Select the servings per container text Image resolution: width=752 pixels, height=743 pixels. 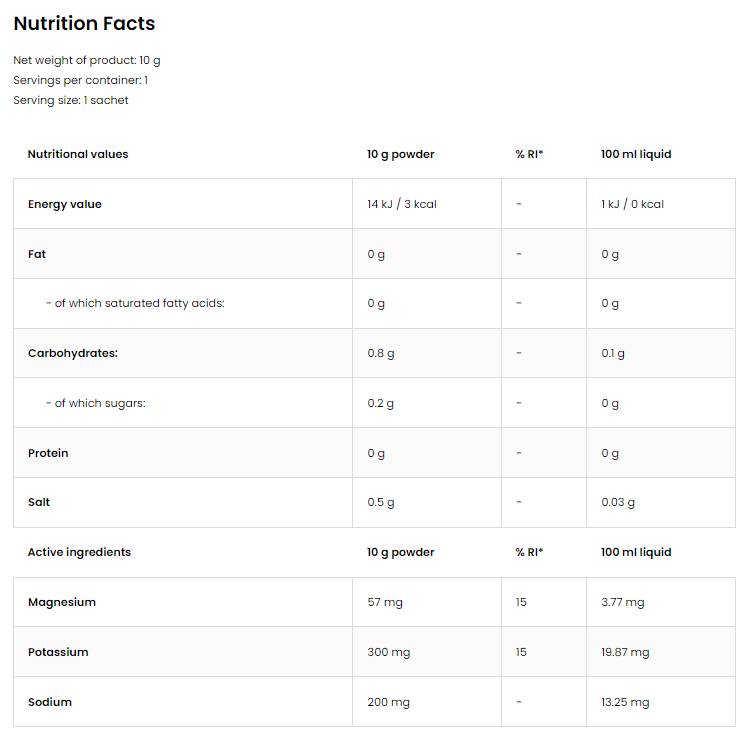pos(80,80)
